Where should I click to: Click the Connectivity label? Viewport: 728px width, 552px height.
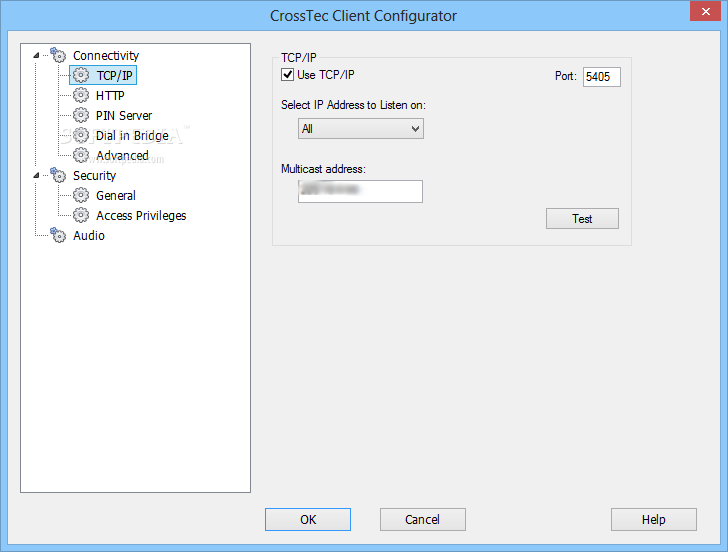(x=106, y=55)
